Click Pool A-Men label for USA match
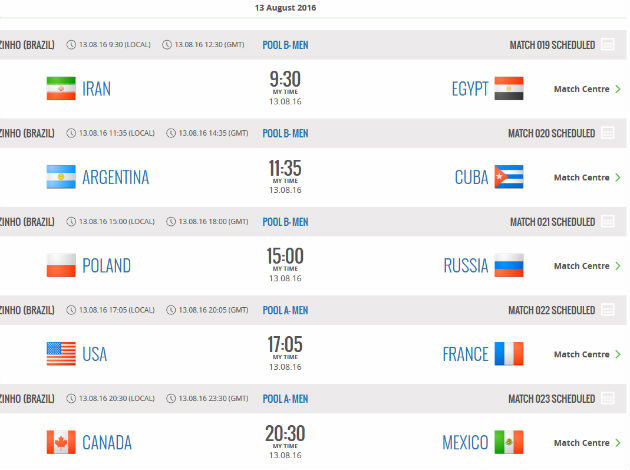This screenshot has height=470, width=630. [285, 310]
